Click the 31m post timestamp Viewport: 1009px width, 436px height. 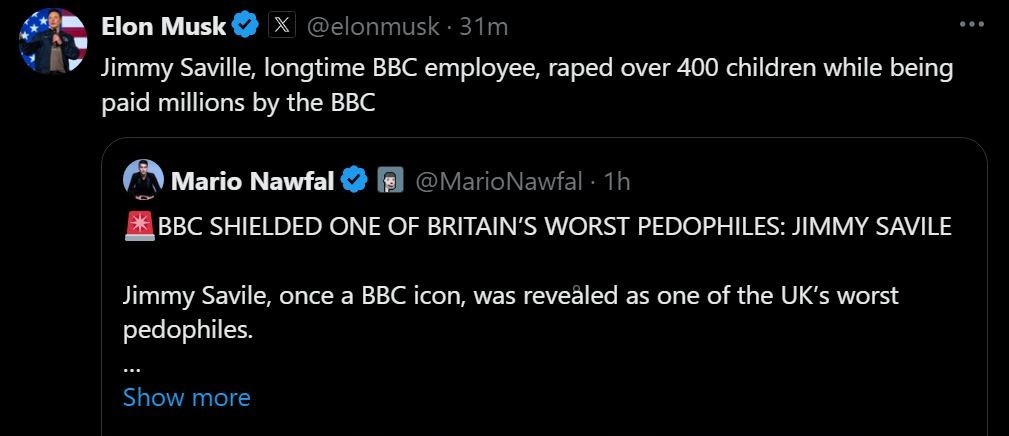tap(483, 27)
